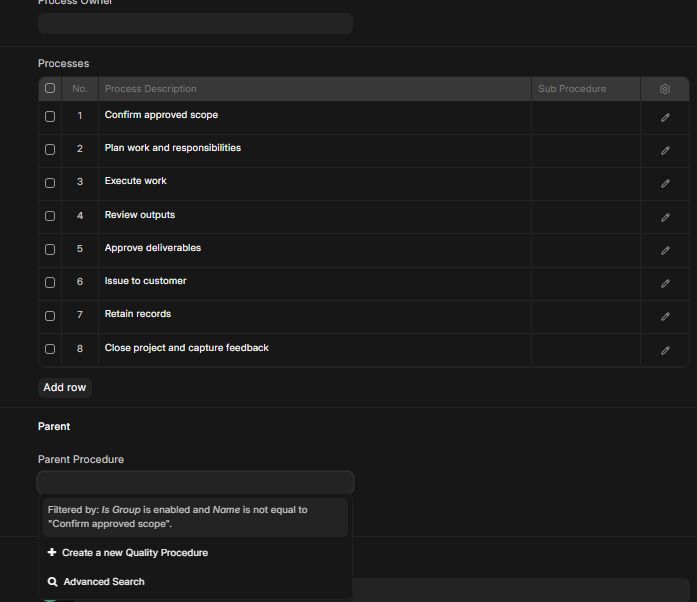Click the Add row button

[x=65, y=388]
